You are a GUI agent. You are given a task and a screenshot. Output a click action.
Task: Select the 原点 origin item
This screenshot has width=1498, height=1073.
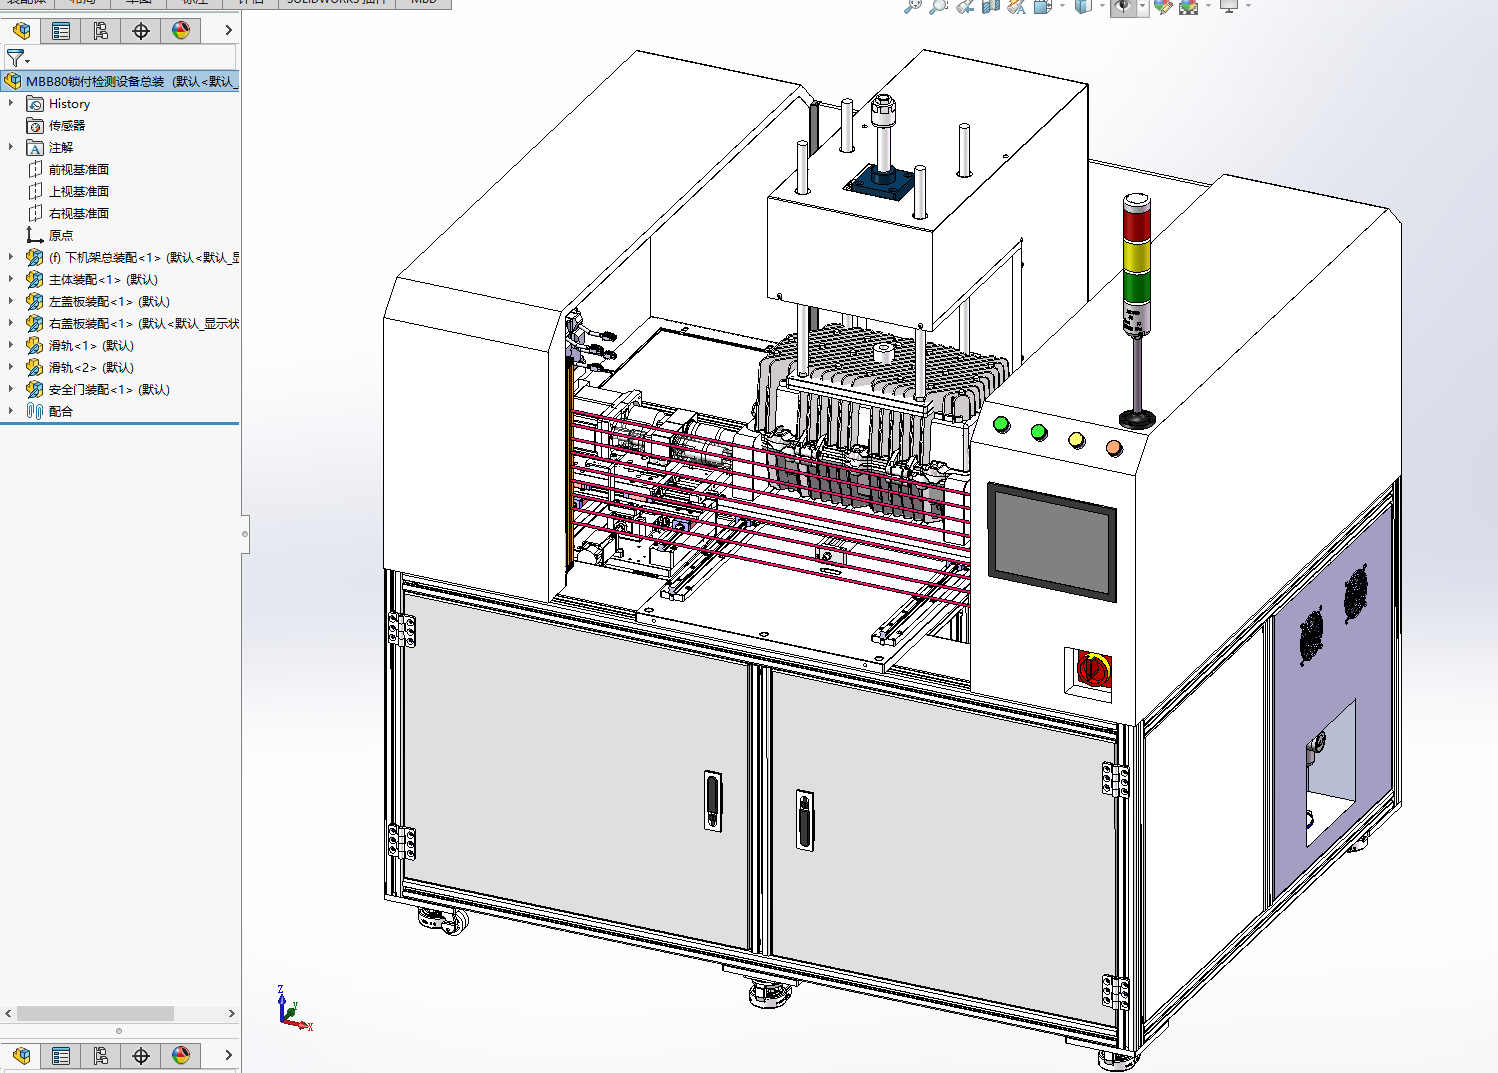61,236
